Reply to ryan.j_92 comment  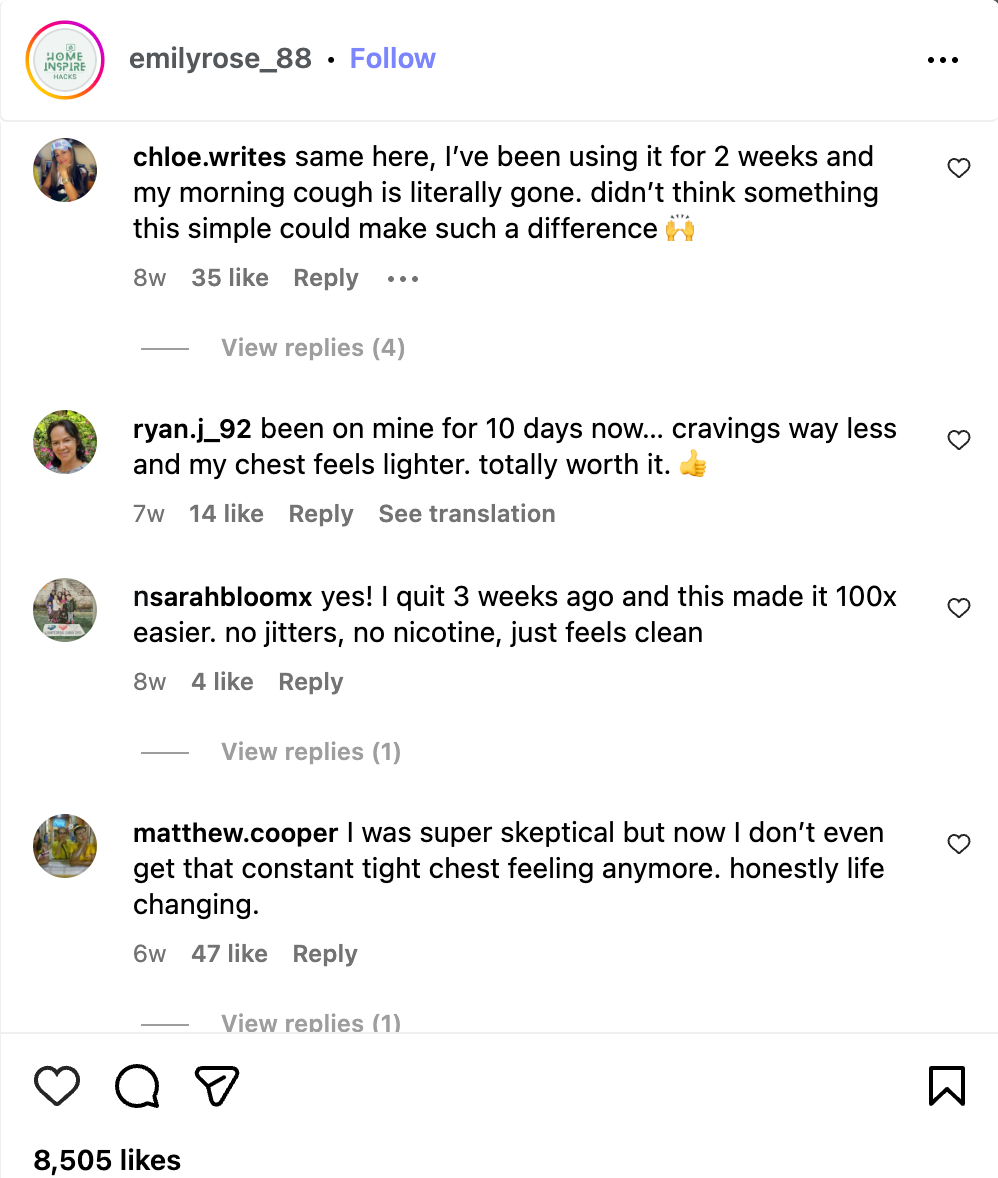click(321, 514)
